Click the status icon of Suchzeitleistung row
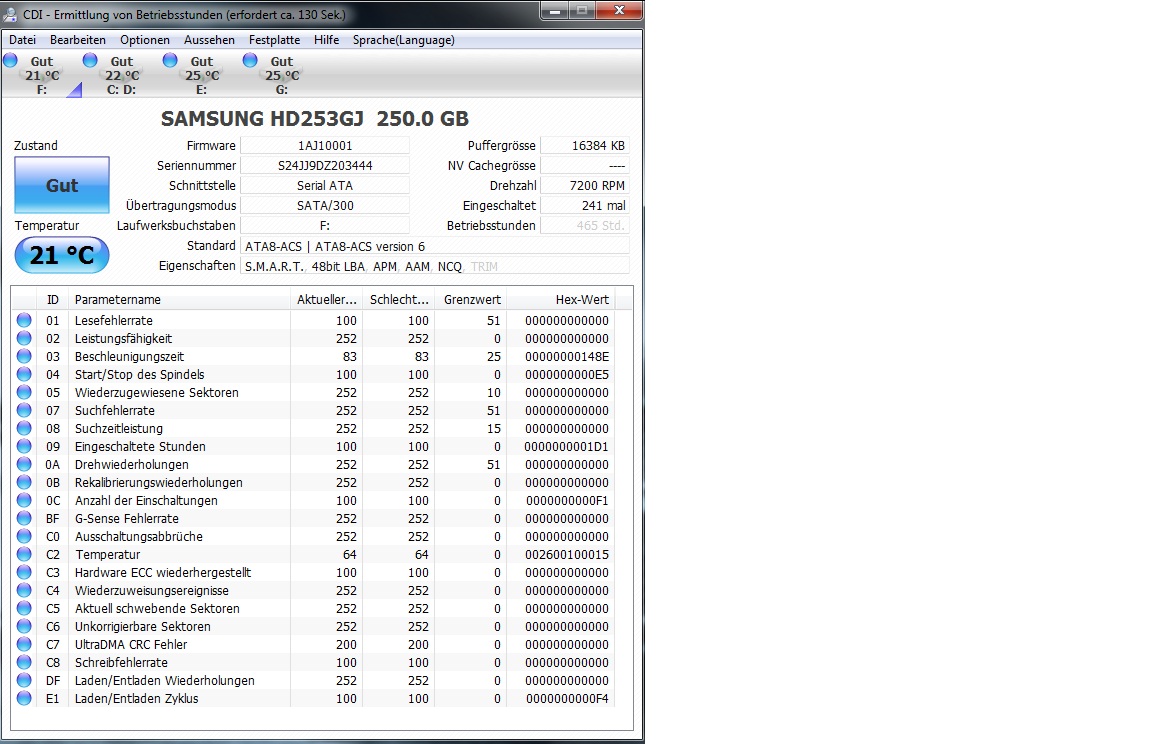The width and height of the screenshot is (1152, 744). (x=24, y=428)
